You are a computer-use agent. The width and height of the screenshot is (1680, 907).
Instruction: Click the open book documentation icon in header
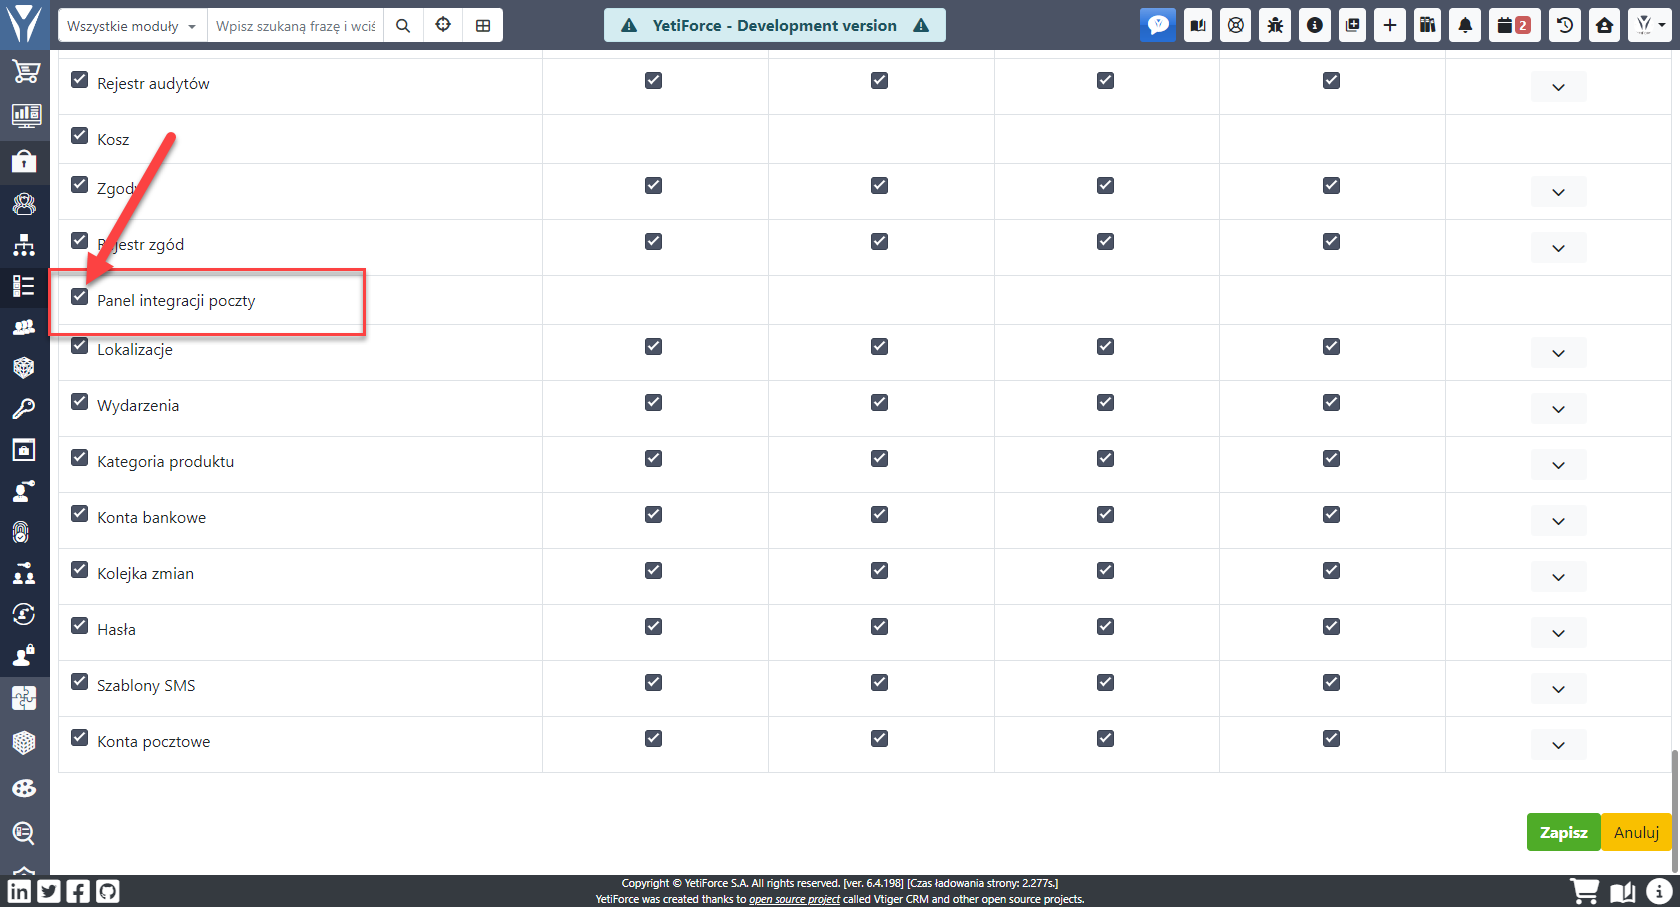1198,25
